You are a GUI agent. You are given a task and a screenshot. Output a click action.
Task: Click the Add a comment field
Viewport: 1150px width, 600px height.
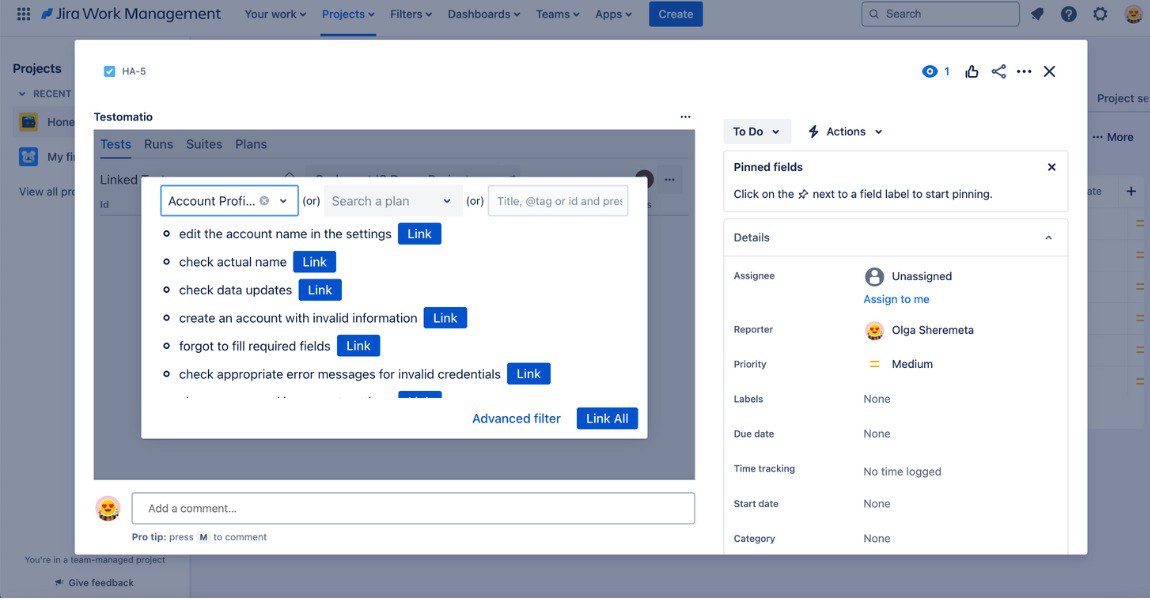(413, 508)
